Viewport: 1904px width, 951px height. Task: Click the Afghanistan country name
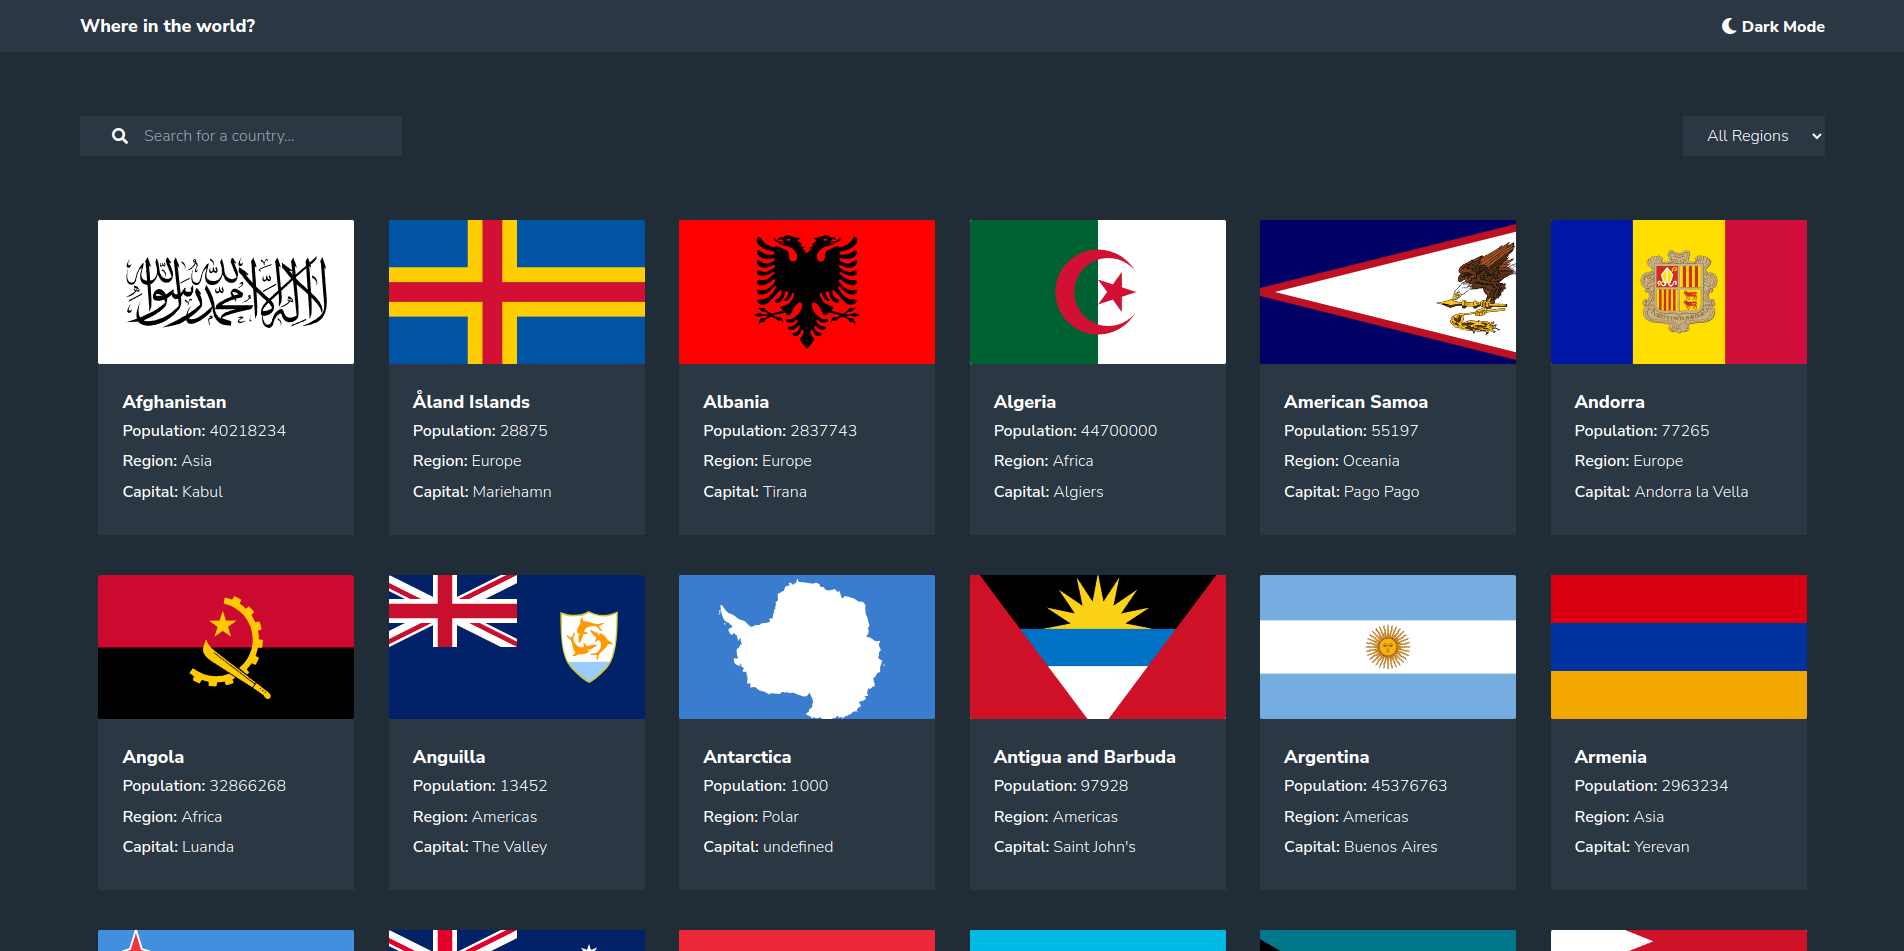pyautogui.click(x=175, y=402)
